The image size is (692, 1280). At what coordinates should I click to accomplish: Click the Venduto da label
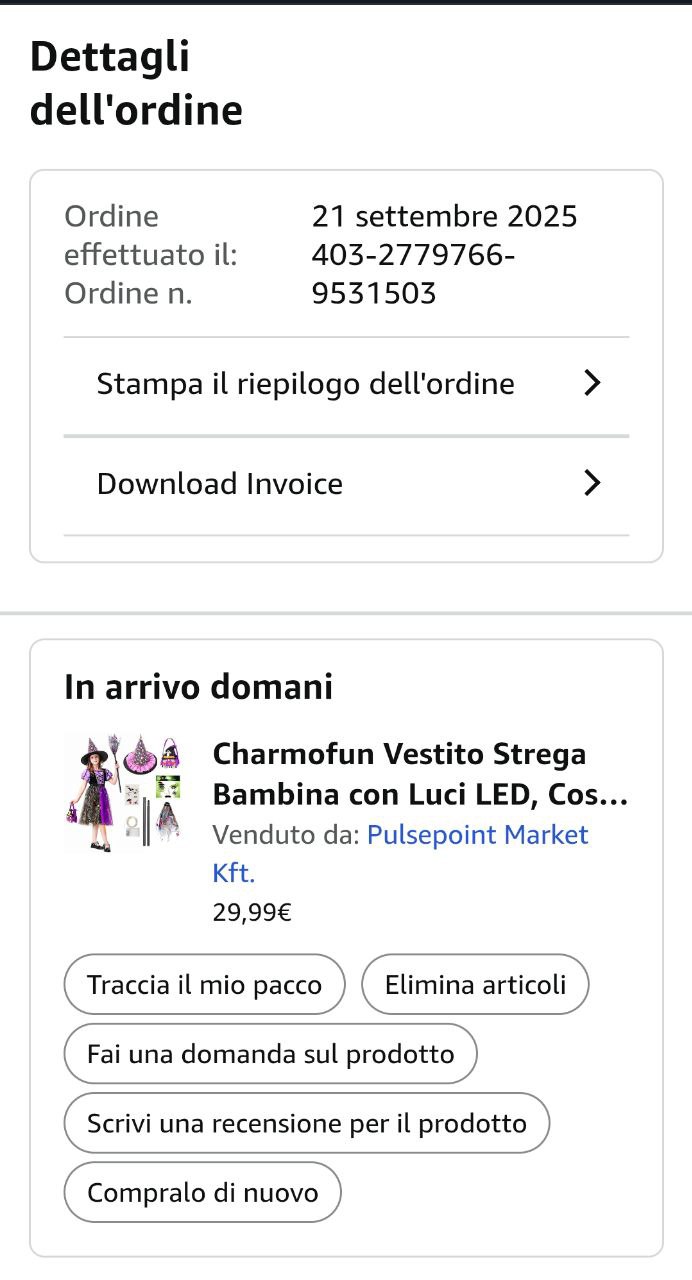286,835
